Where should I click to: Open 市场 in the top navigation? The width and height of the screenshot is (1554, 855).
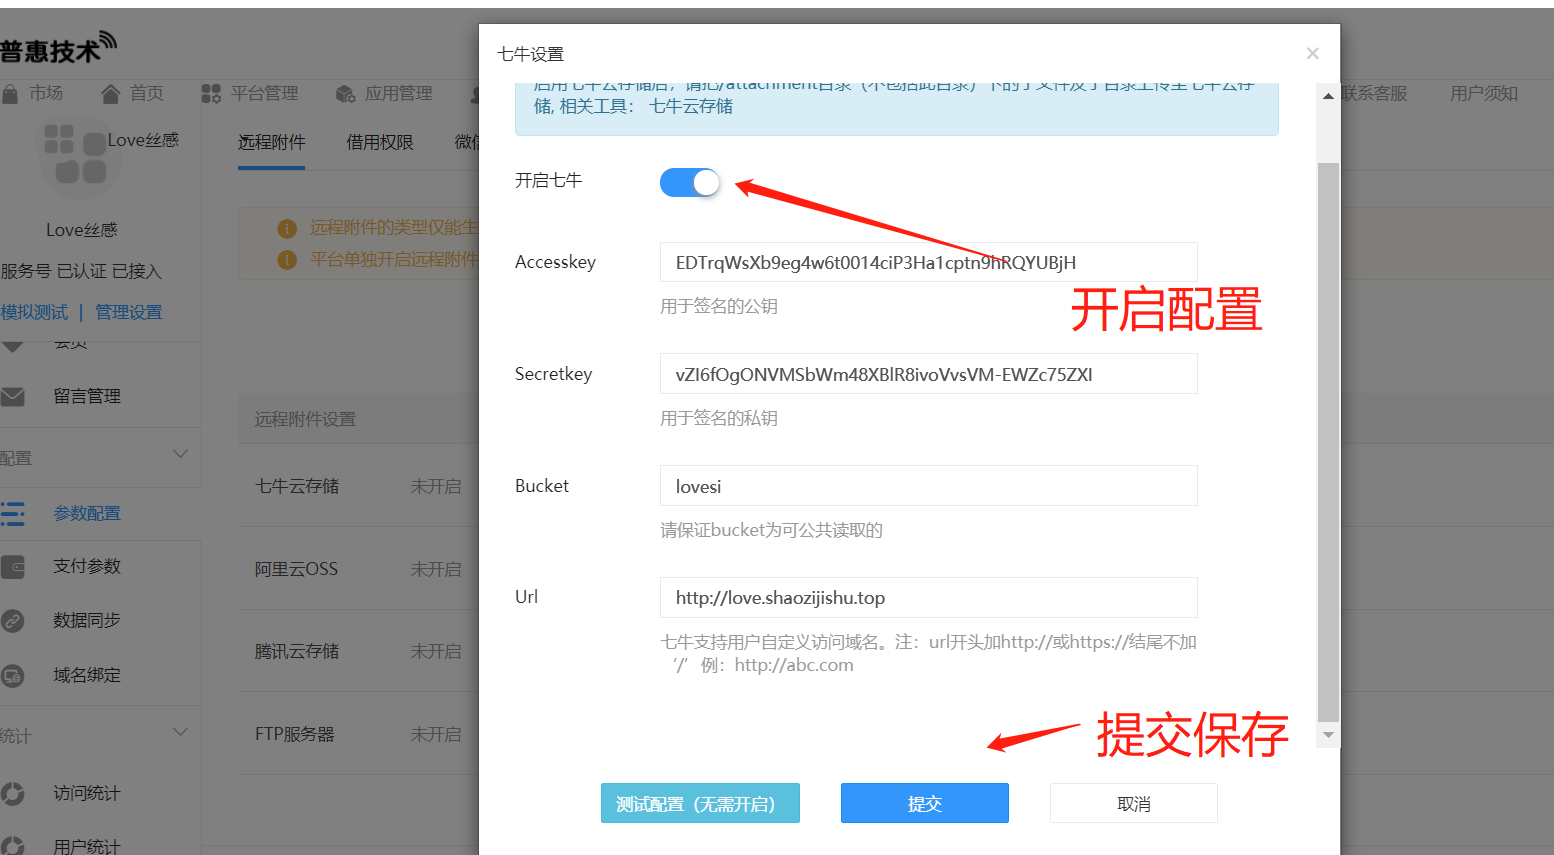(46, 93)
